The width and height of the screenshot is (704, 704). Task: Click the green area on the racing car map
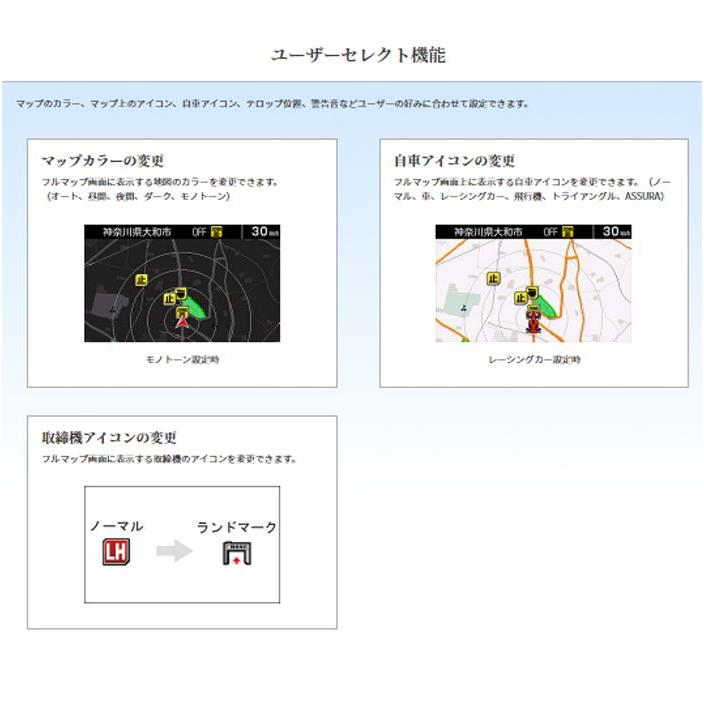[x=547, y=305]
